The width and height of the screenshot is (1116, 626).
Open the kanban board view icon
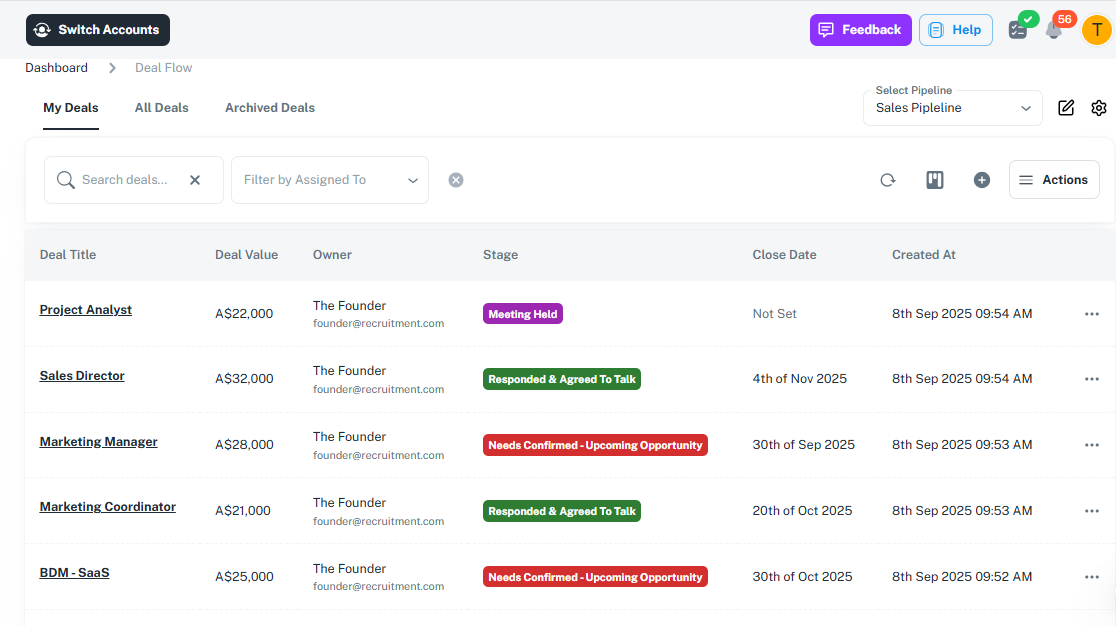point(935,180)
